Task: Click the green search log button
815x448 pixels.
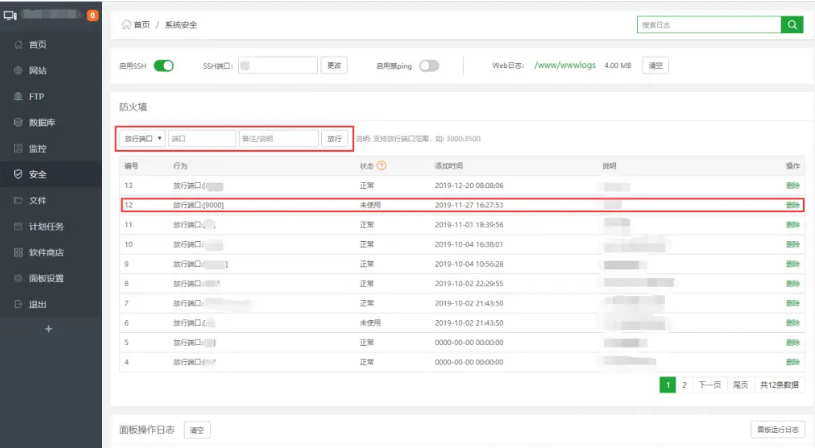Action: click(x=792, y=25)
